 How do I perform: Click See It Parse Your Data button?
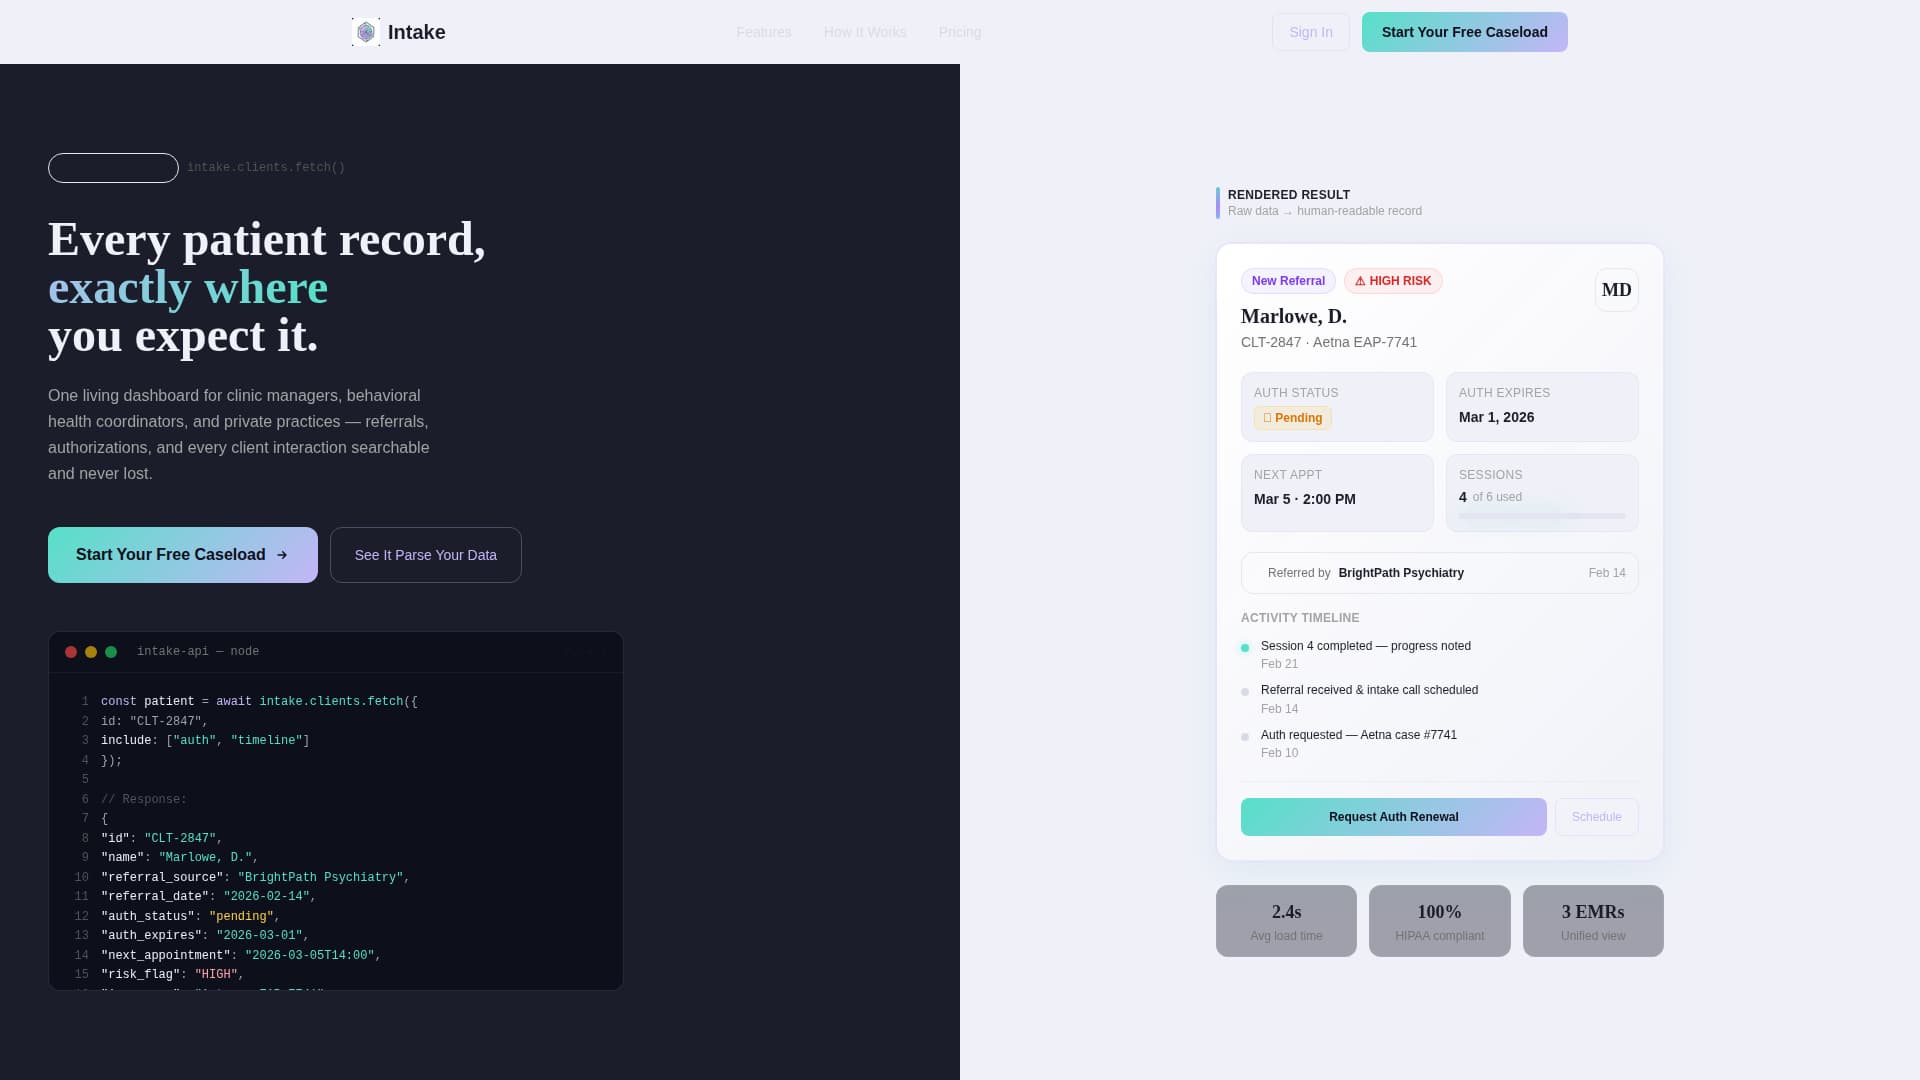tap(426, 555)
